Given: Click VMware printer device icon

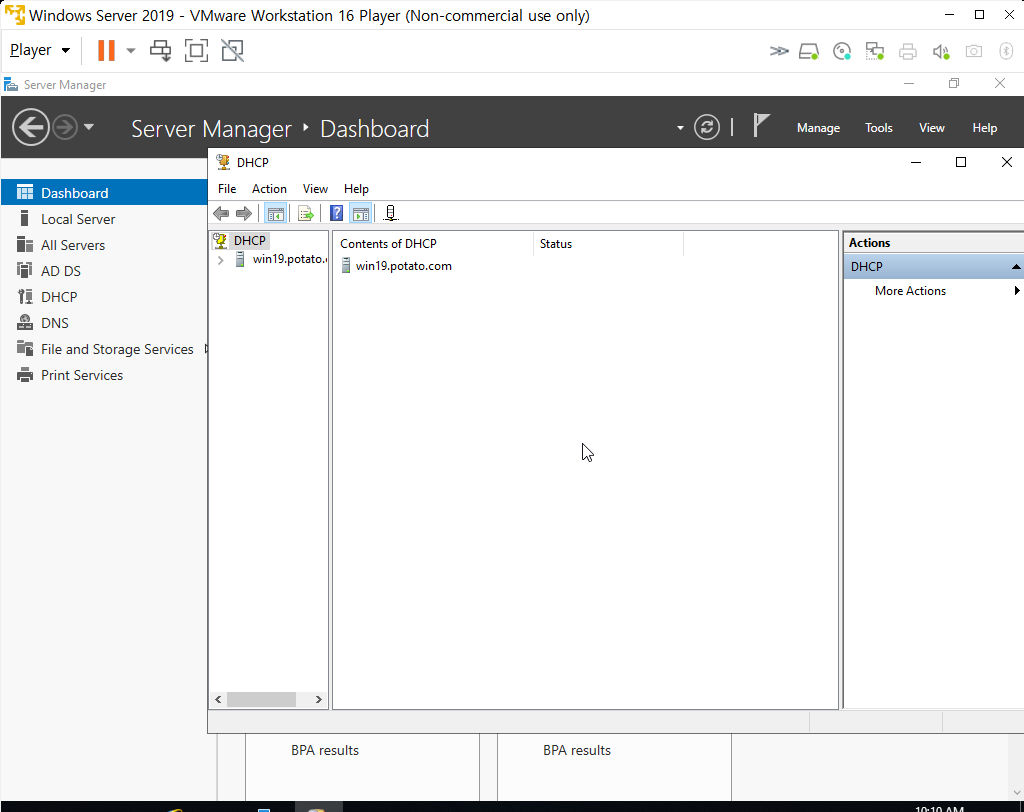Looking at the screenshot, I should 908,51.
